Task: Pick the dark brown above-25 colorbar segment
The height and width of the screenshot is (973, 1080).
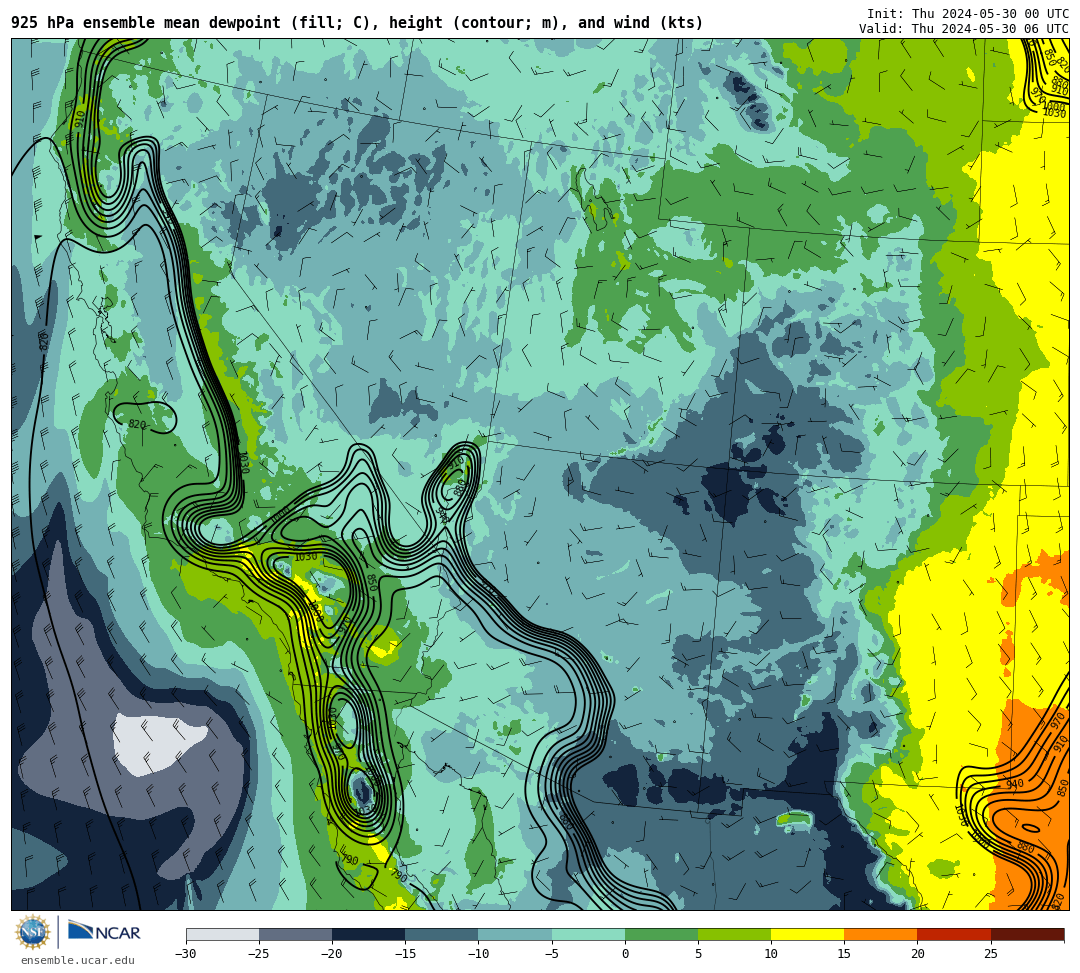Action: (x=1028, y=934)
